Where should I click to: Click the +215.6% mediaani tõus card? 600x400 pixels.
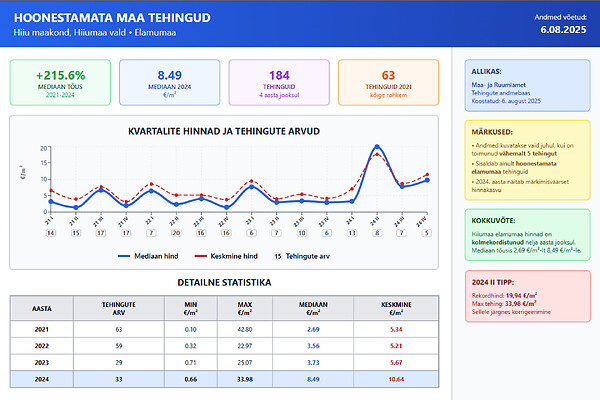[x=60, y=83]
